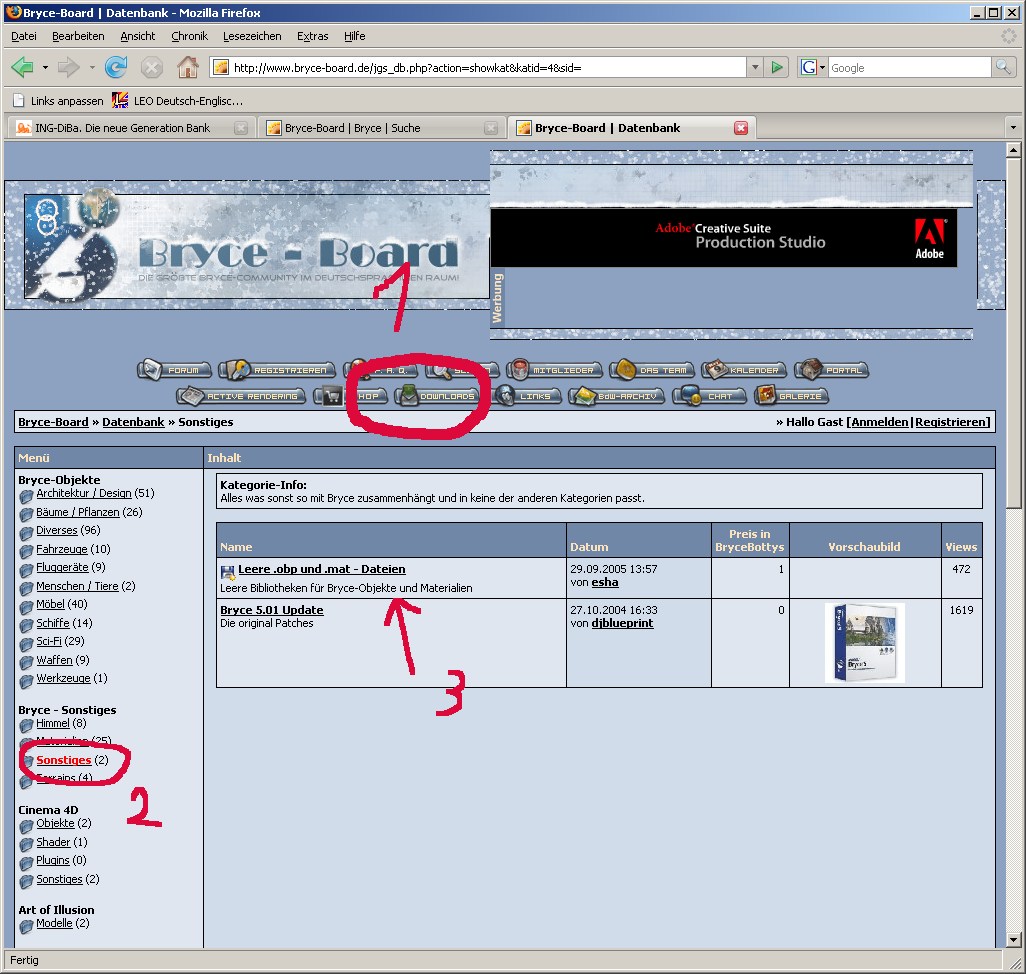Image resolution: width=1026 pixels, height=974 pixels.
Task: Open the Galerie navigation button
Action: 791,396
